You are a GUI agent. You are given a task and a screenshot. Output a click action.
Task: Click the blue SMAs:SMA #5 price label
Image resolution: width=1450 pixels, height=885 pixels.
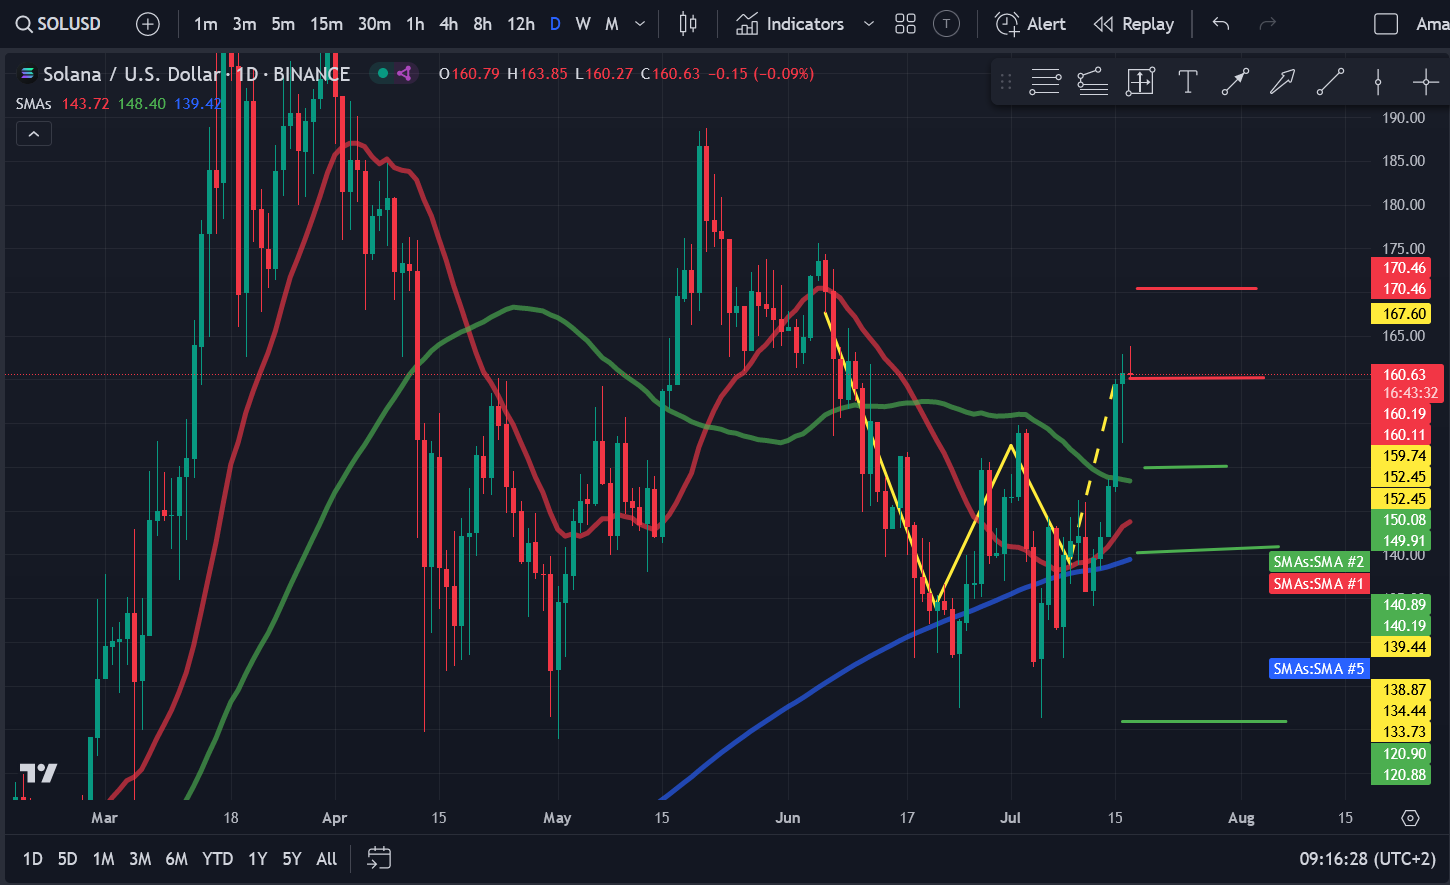(x=1318, y=668)
